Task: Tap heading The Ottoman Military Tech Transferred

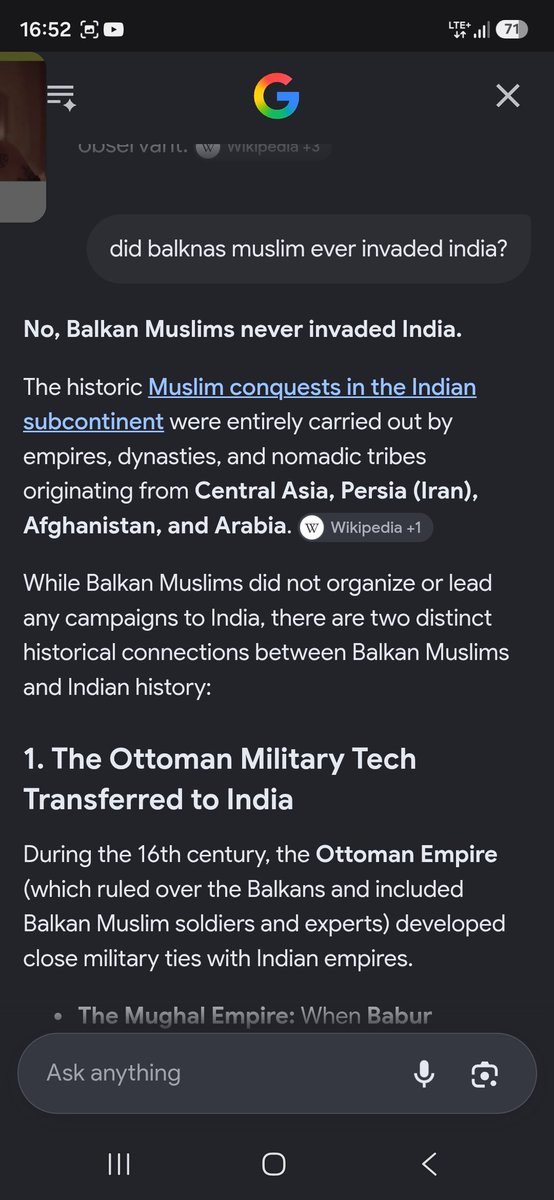Action: tap(220, 779)
